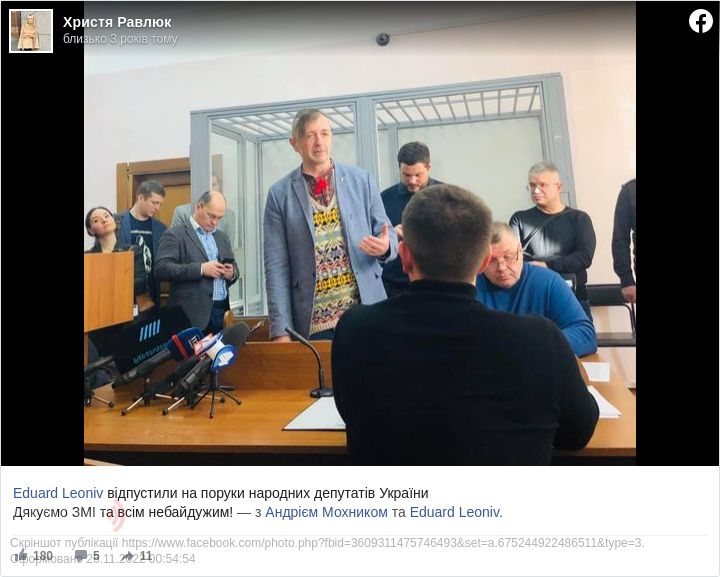Viewport: 720px width, 577px height.
Task: Click the Facebook logo icon
Action: (700, 21)
